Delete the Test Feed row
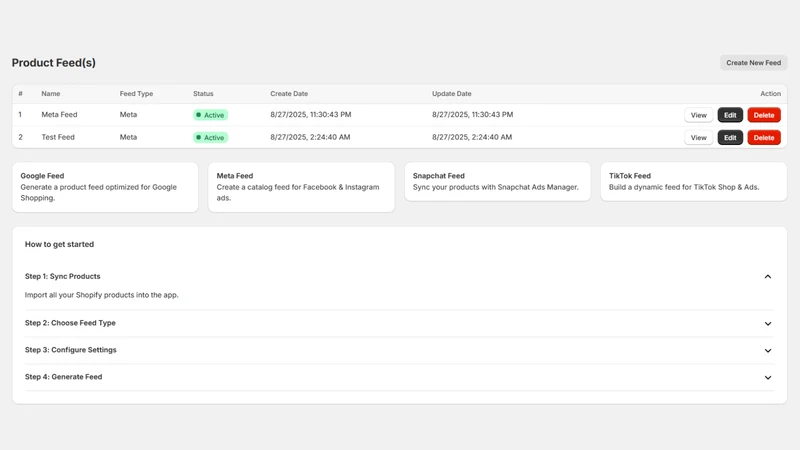Screen dimensions: 800x450 click(x=764, y=137)
